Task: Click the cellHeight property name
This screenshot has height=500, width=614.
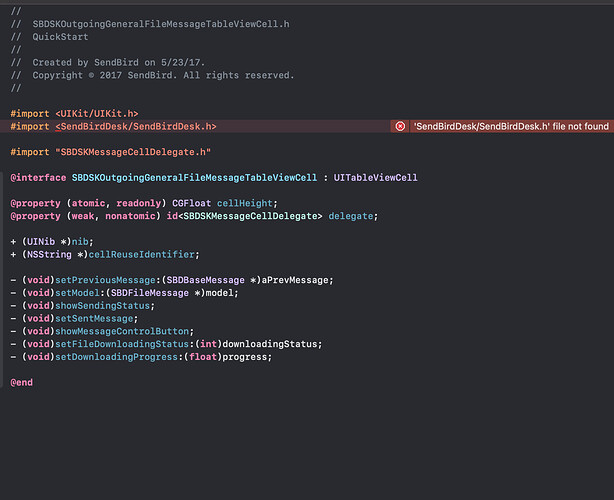Action: (x=245, y=204)
